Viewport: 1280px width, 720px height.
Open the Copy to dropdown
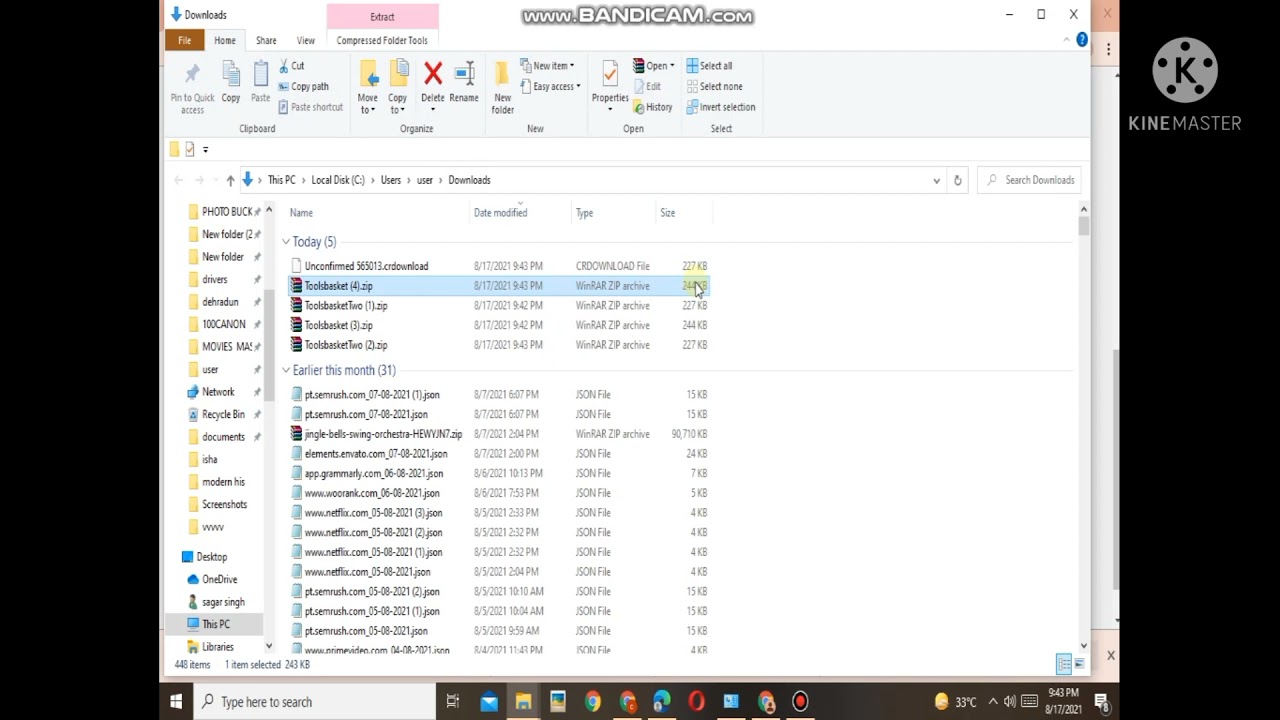click(x=398, y=88)
